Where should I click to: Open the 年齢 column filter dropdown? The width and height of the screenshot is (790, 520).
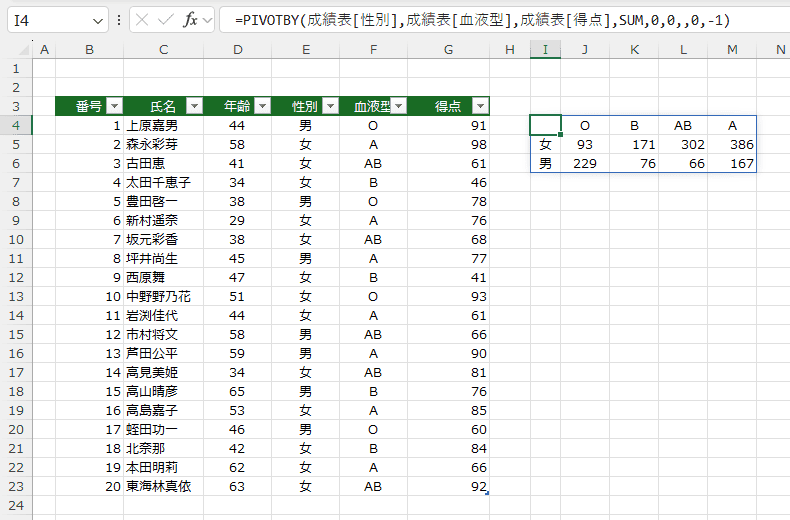(262, 106)
